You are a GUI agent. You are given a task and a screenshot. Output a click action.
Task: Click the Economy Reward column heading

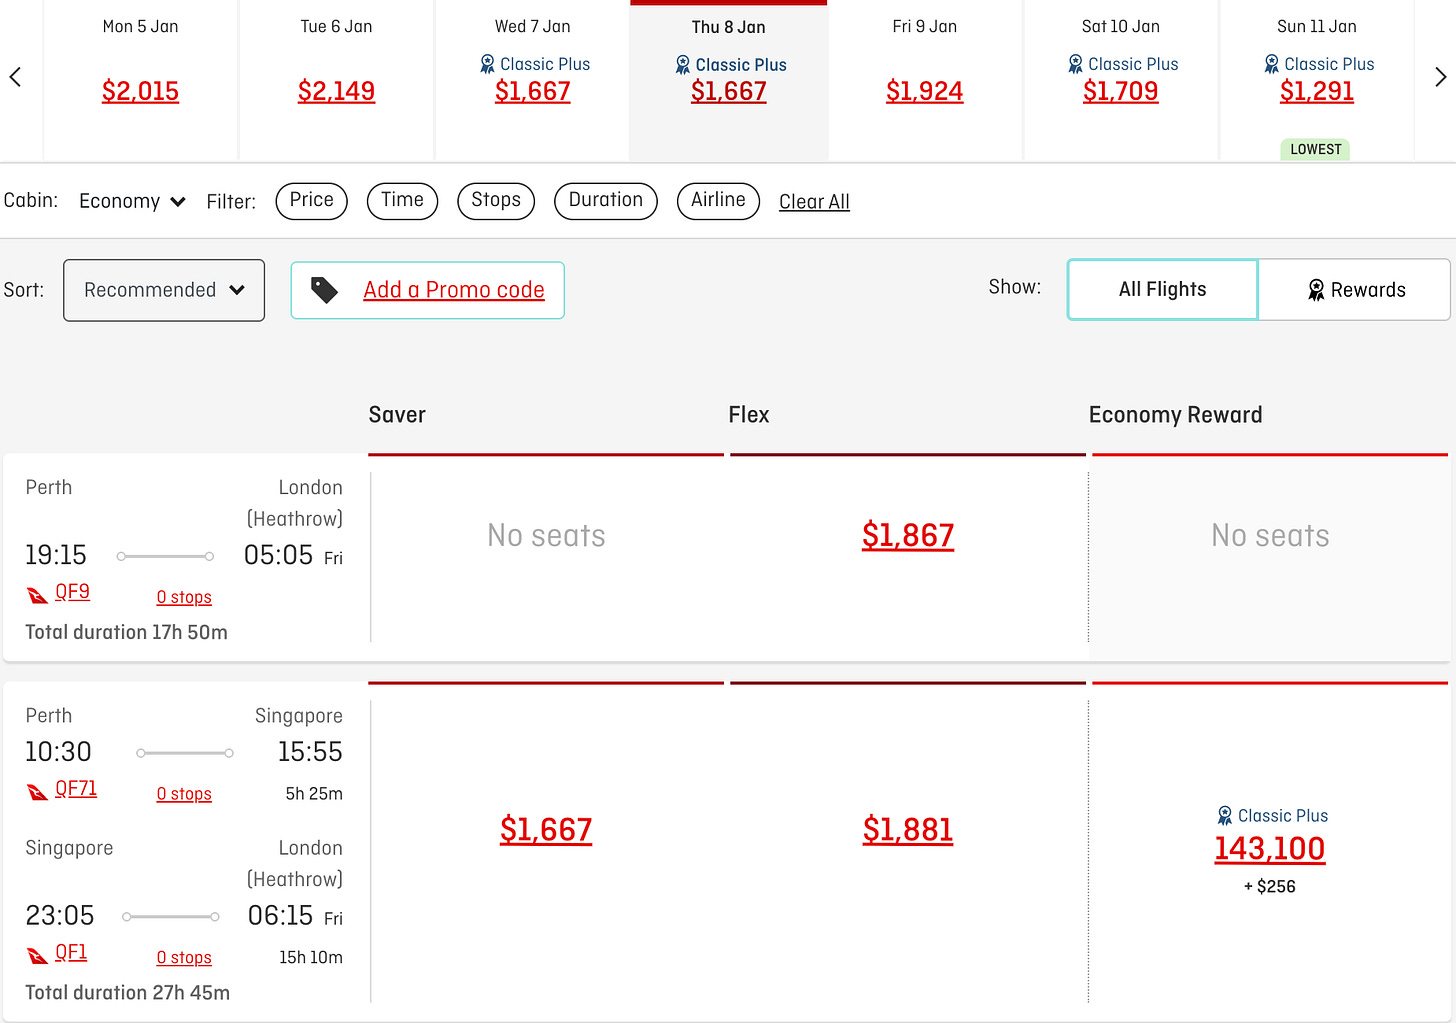(x=1176, y=415)
